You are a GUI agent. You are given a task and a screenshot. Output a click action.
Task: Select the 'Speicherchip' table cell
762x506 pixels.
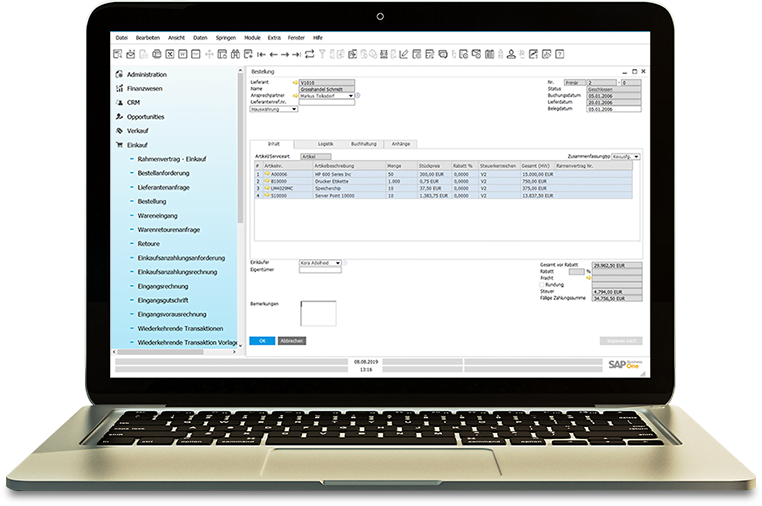coord(349,188)
